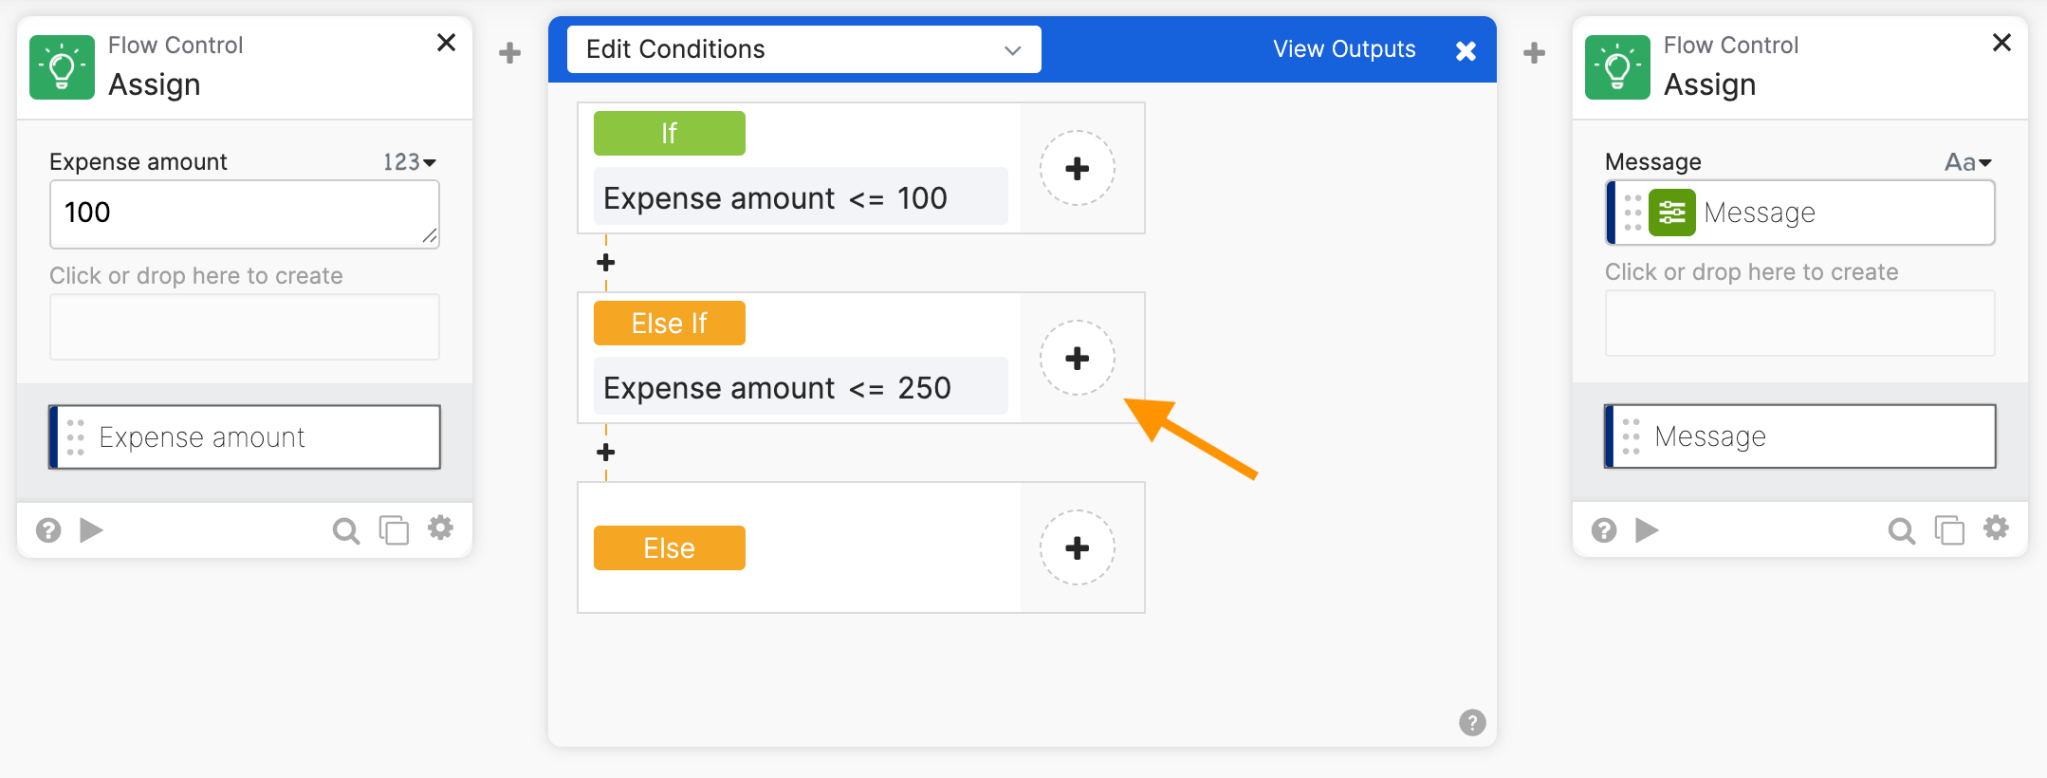Click the magnifier icon on right Assign card
This screenshot has width=2047, height=778.
(1902, 530)
